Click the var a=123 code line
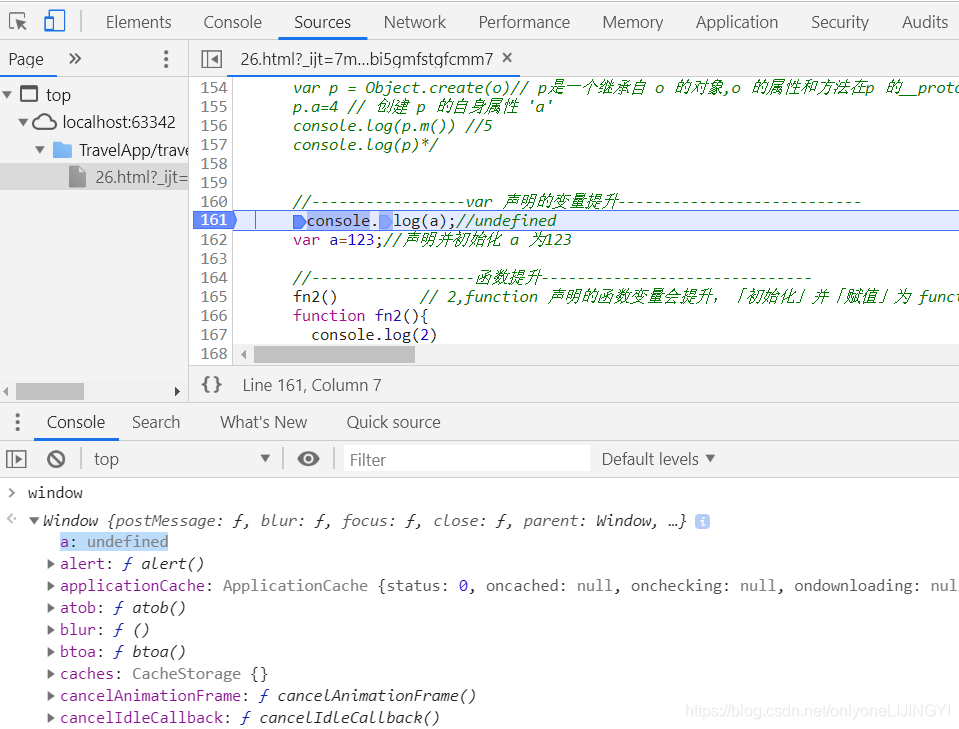Screen dimensions: 959x729 coord(432,240)
